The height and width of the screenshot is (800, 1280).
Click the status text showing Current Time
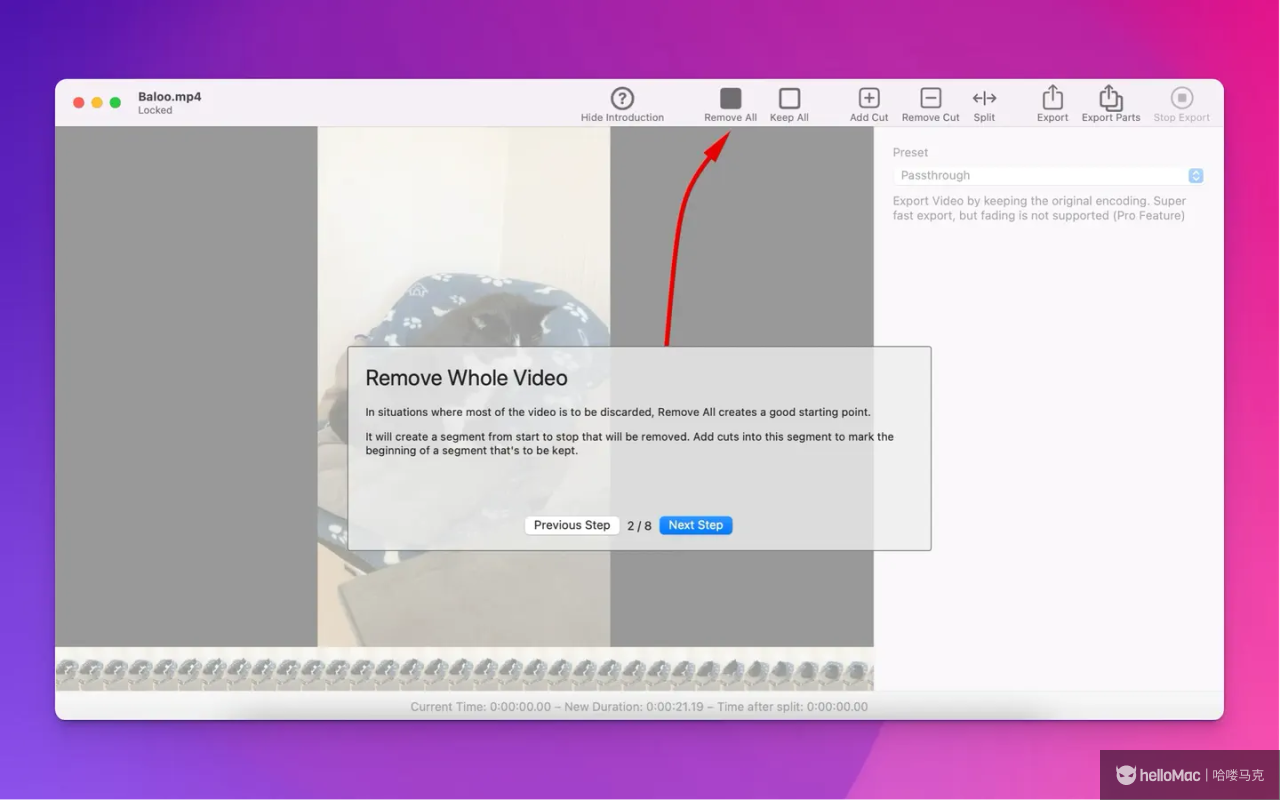[639, 707]
